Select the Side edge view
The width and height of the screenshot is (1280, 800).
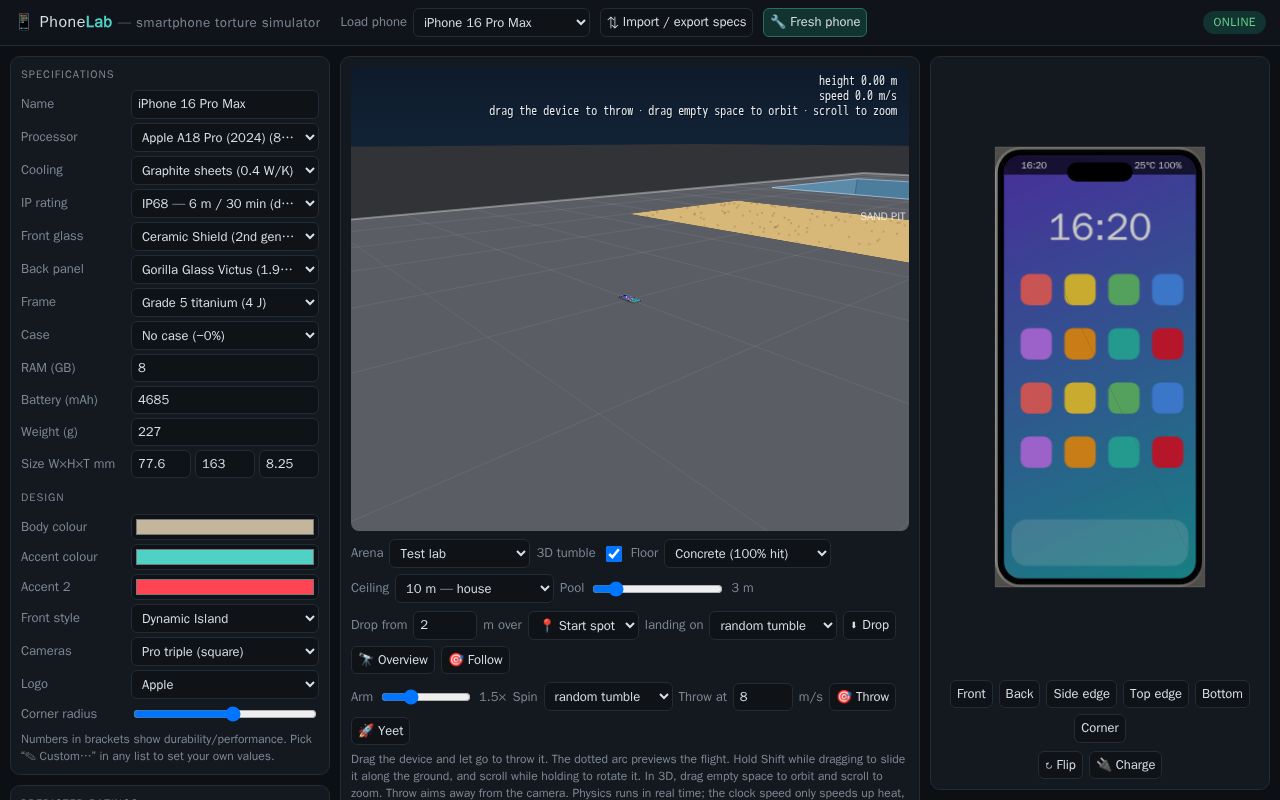1081,694
